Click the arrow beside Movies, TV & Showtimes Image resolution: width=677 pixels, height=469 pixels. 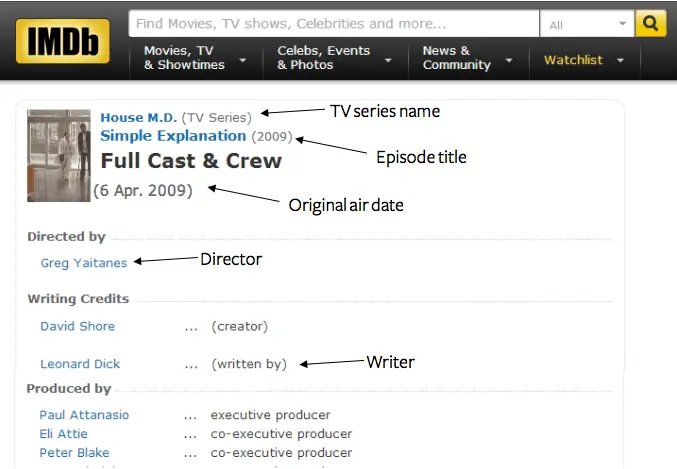coord(243,60)
